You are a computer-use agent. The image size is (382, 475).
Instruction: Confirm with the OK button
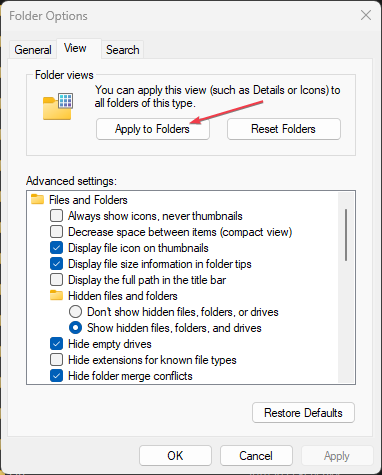[175, 456]
